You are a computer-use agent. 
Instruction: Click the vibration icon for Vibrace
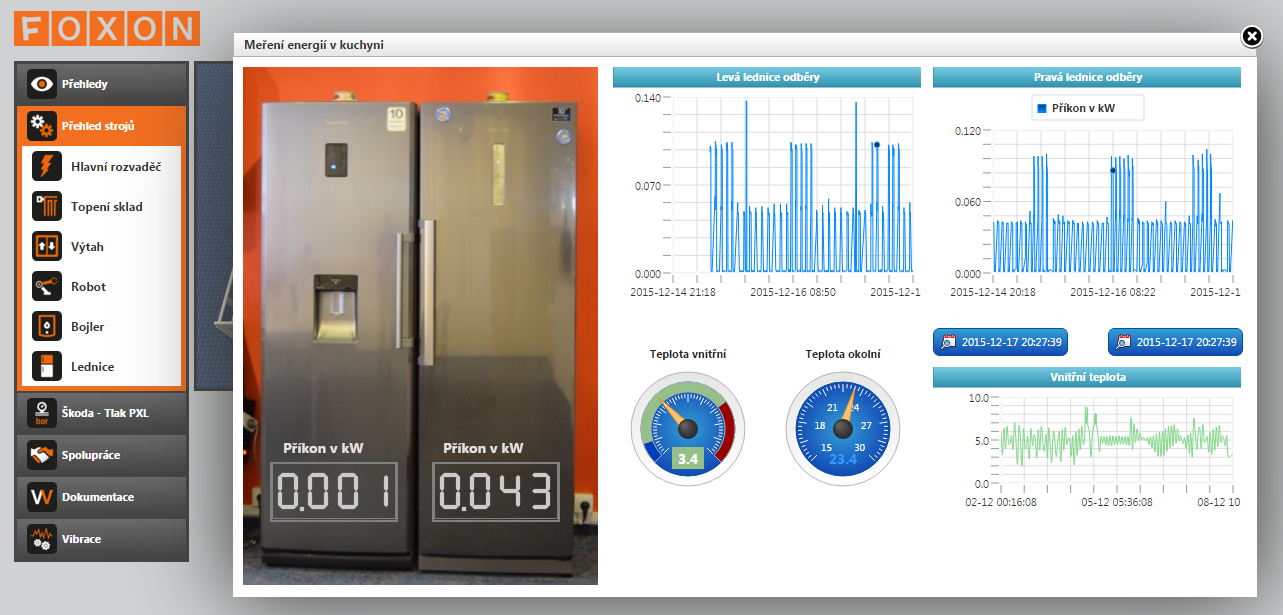coord(41,539)
